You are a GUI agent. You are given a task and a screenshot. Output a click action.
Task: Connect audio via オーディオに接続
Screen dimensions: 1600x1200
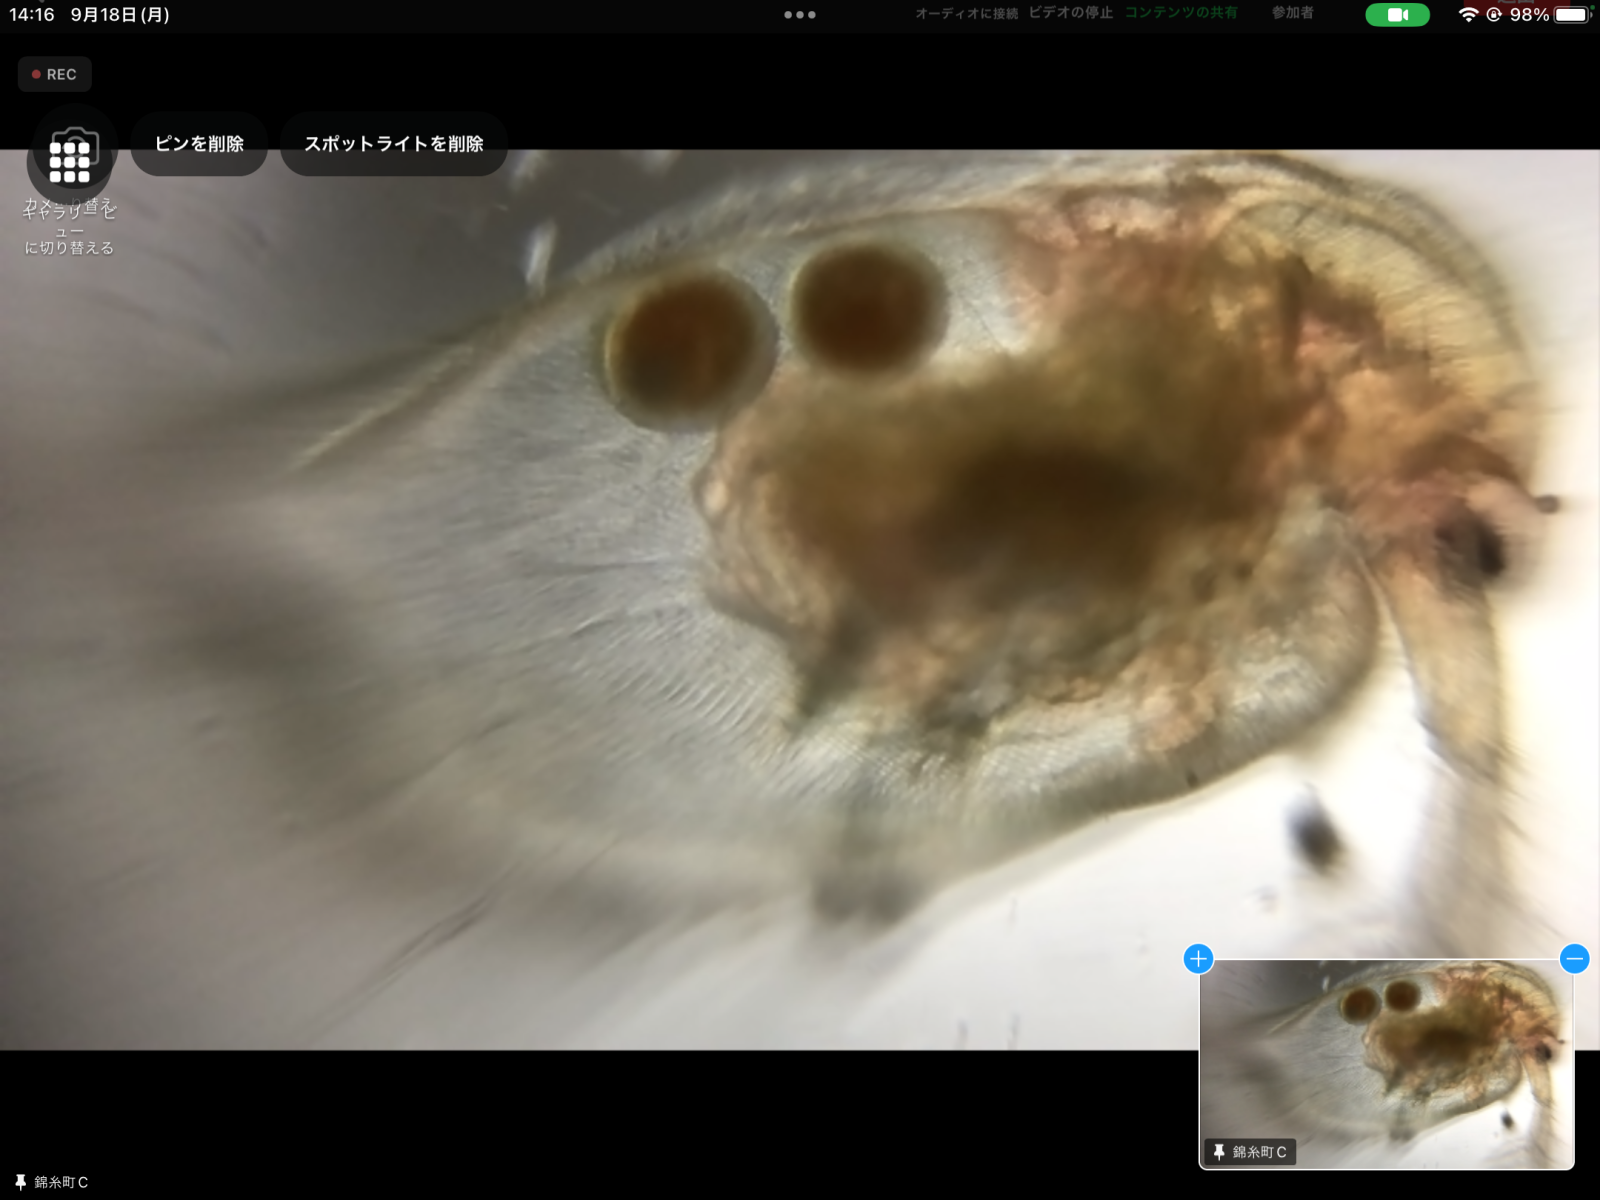(x=966, y=13)
